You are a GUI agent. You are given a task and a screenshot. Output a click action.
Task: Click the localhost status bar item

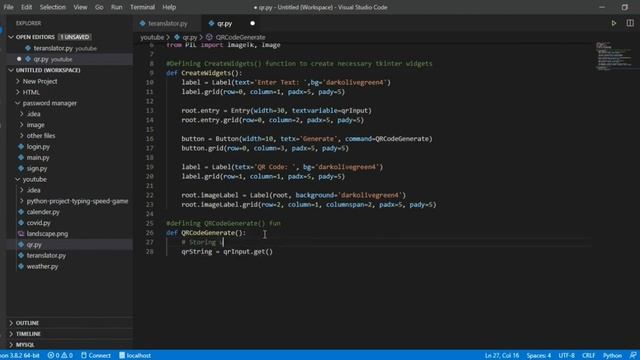coord(135,356)
